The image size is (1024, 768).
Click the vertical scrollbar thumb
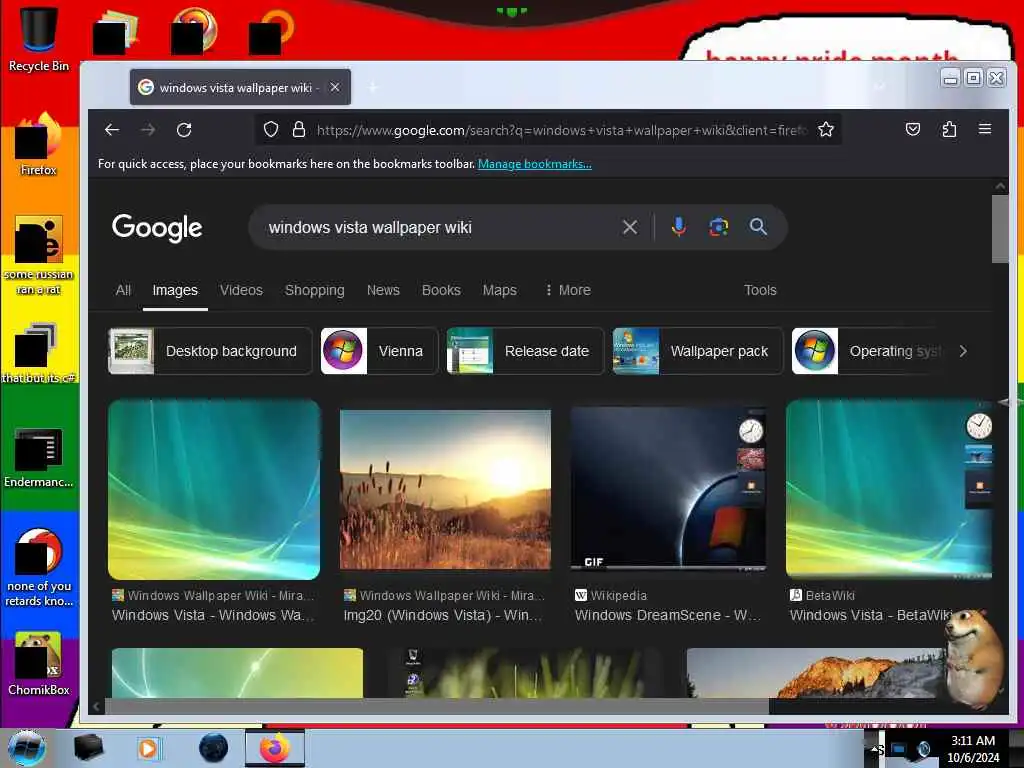[x=1000, y=229]
